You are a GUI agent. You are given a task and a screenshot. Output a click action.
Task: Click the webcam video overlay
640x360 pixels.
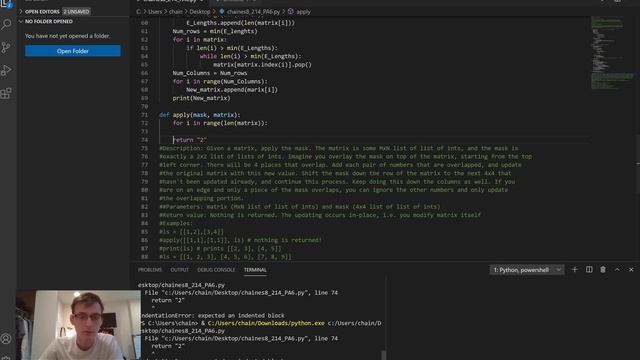(x=78, y=325)
